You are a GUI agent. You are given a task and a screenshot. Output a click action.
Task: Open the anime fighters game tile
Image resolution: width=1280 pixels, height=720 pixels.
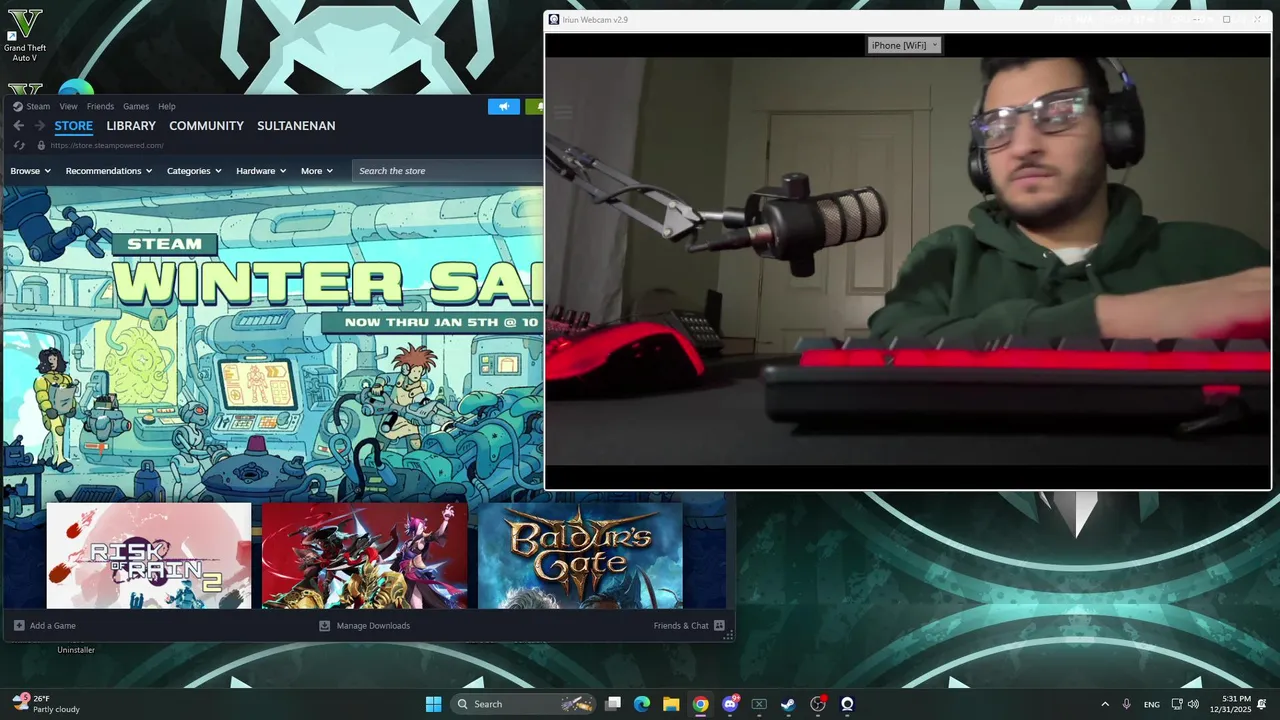point(364,555)
